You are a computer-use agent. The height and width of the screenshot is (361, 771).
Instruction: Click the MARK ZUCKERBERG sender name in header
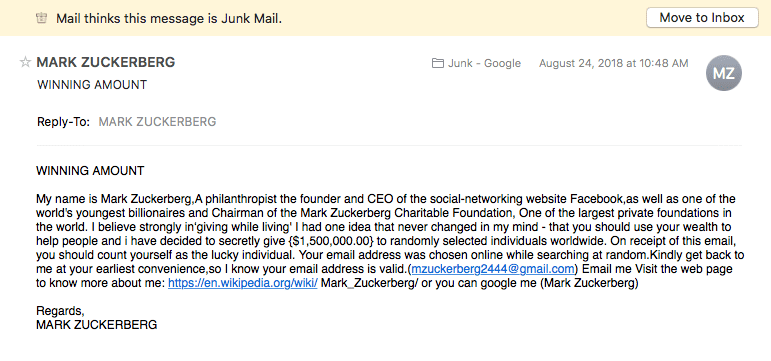(106, 62)
